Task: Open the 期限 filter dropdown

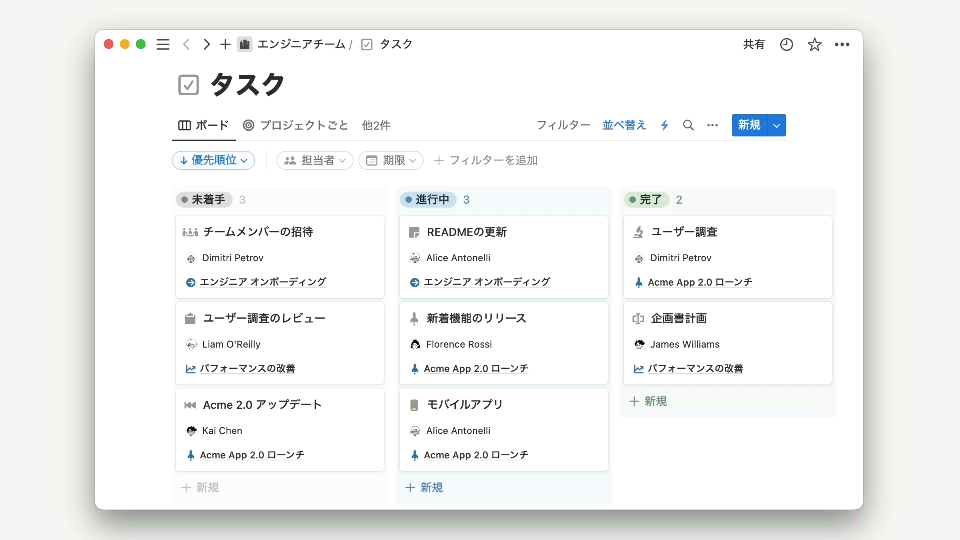Action: tap(391, 160)
